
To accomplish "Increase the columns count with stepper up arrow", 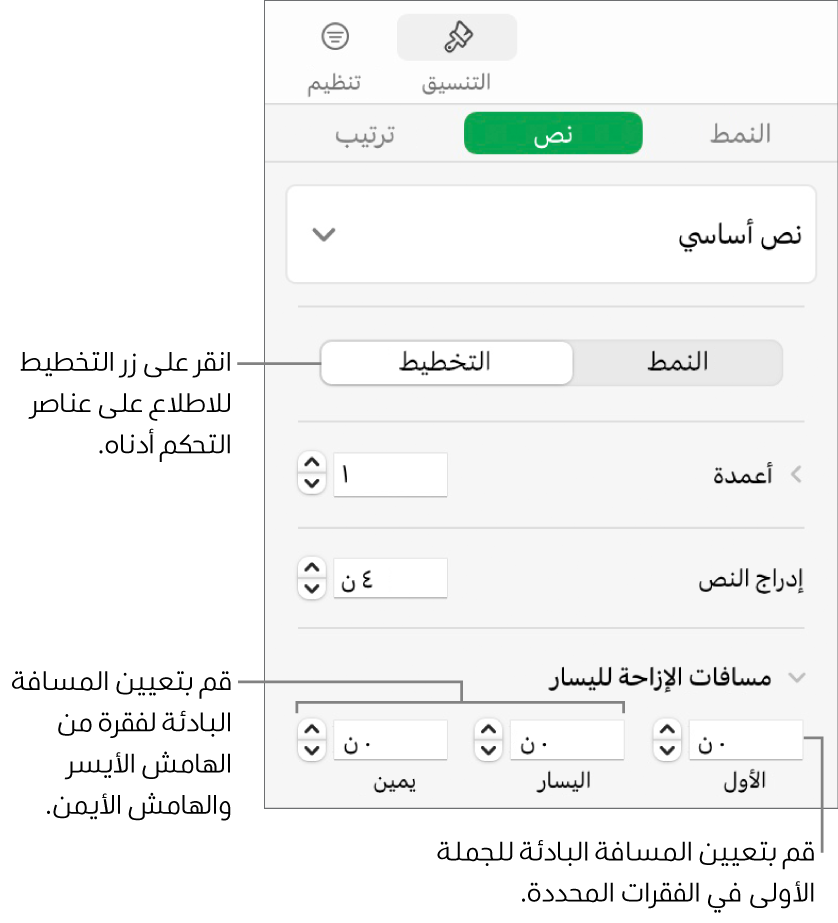I will pos(312,466).
